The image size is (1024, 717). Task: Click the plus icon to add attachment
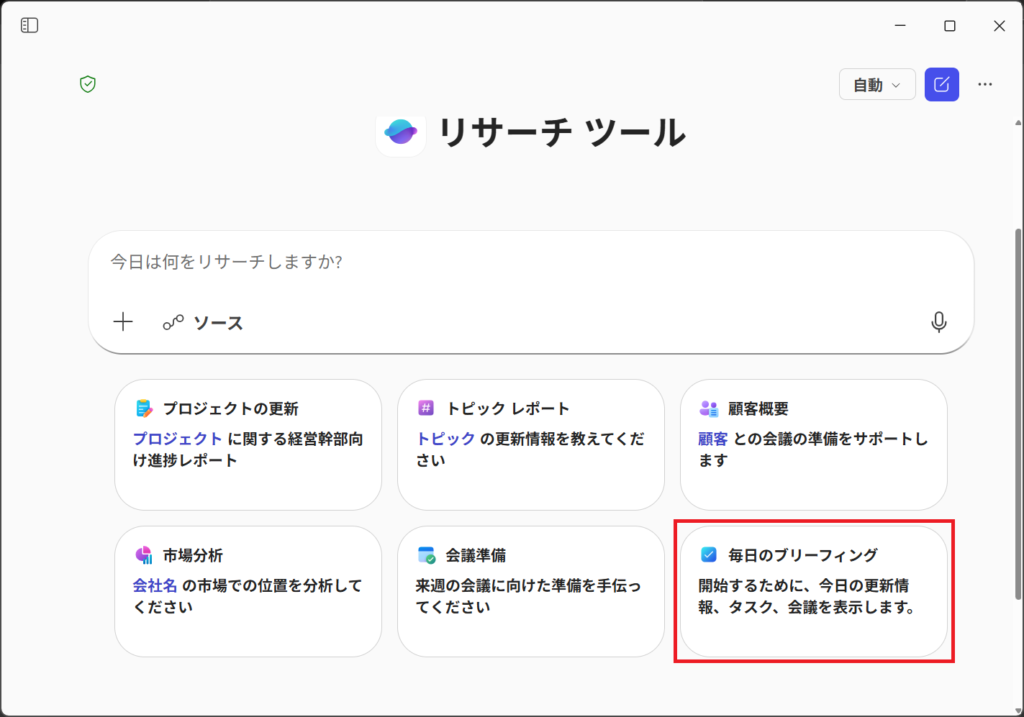click(x=123, y=322)
